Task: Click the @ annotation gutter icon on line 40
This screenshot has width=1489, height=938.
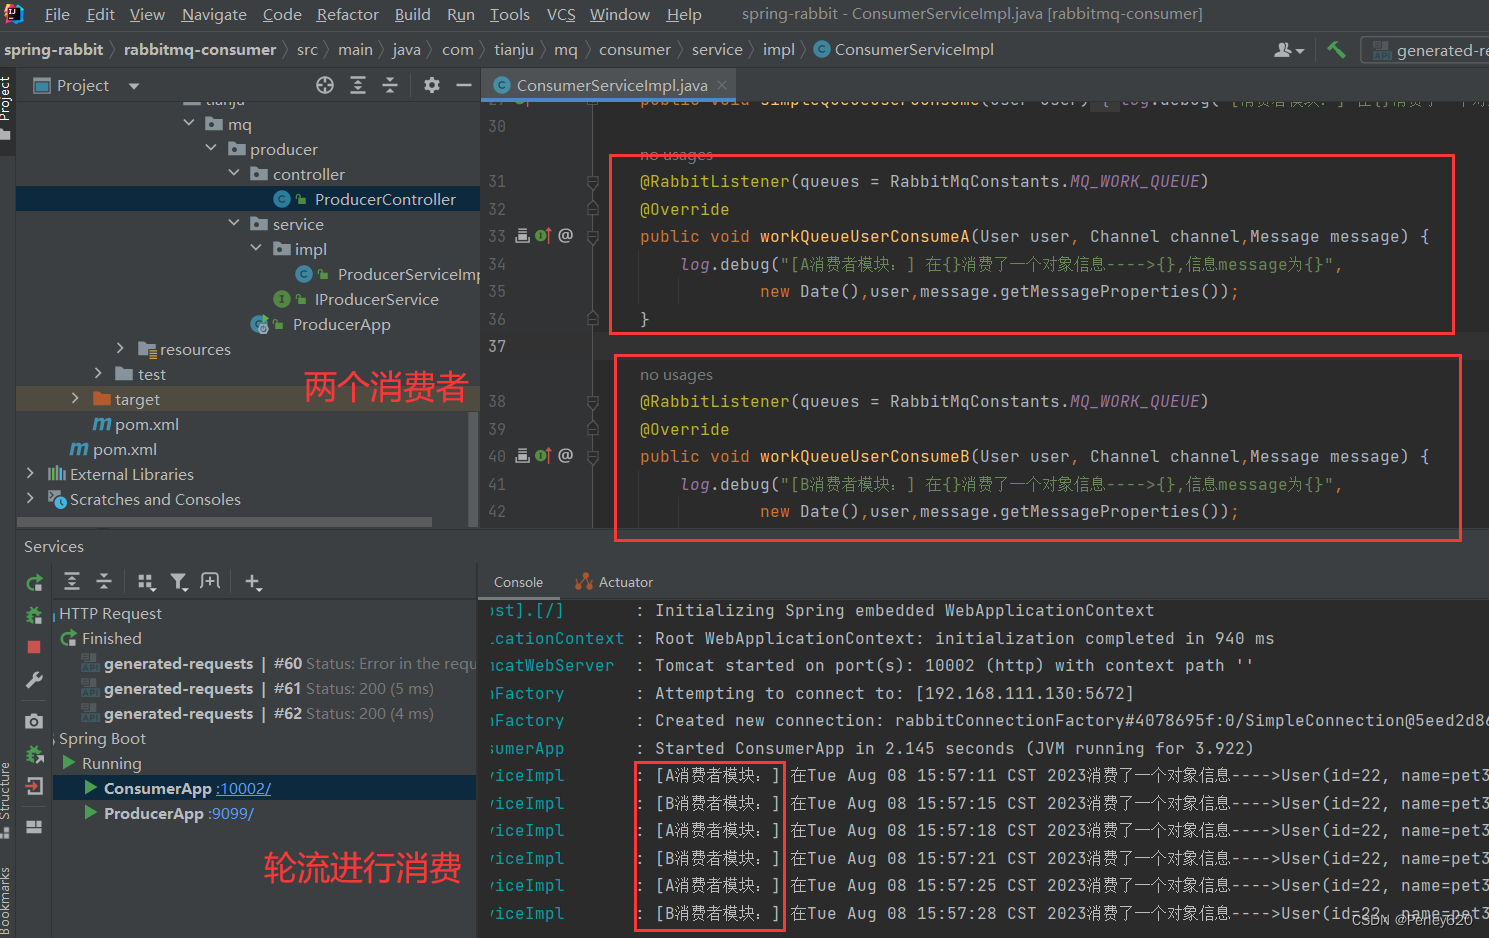Action: pos(566,456)
